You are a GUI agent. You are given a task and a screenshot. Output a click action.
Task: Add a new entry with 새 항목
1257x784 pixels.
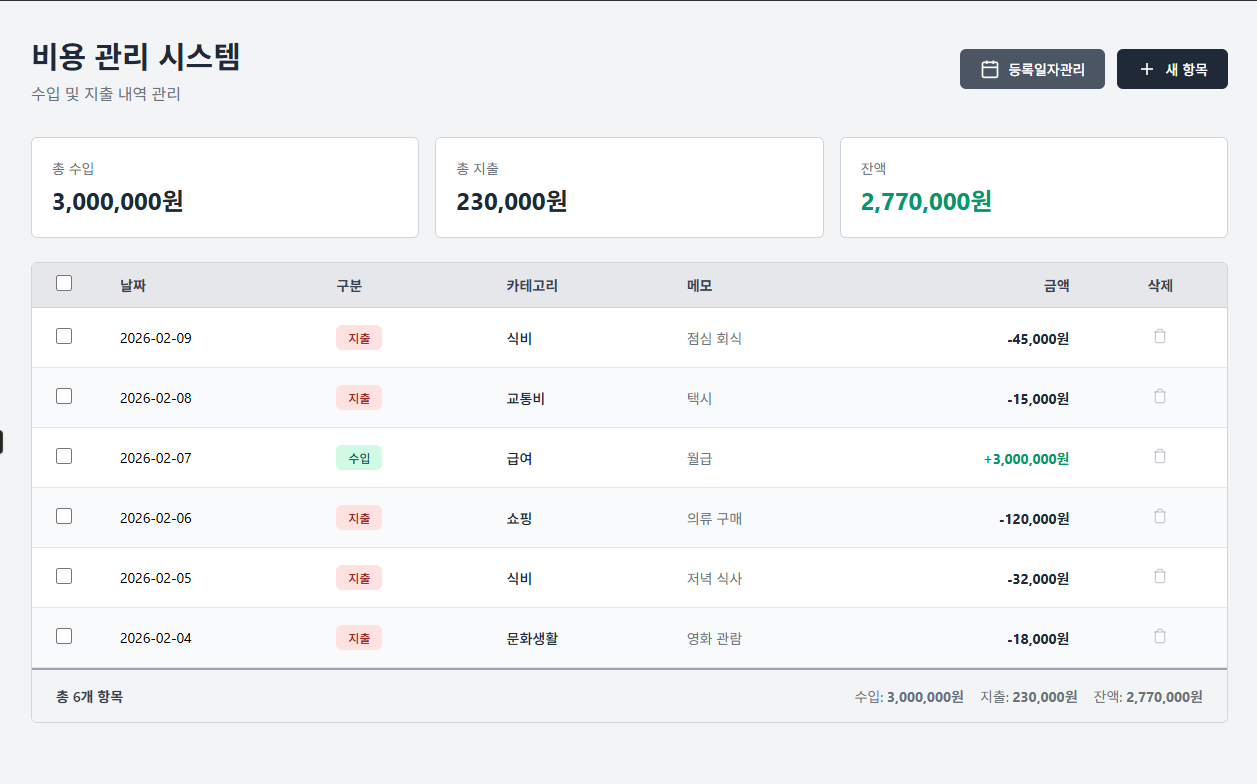pyautogui.click(x=1172, y=69)
